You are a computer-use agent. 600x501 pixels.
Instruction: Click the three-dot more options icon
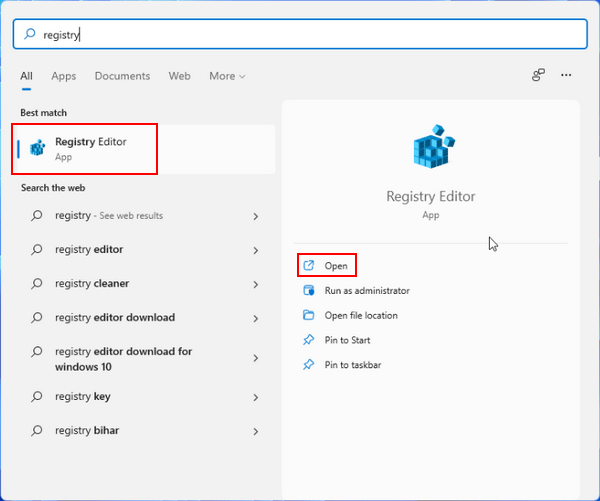[x=566, y=75]
